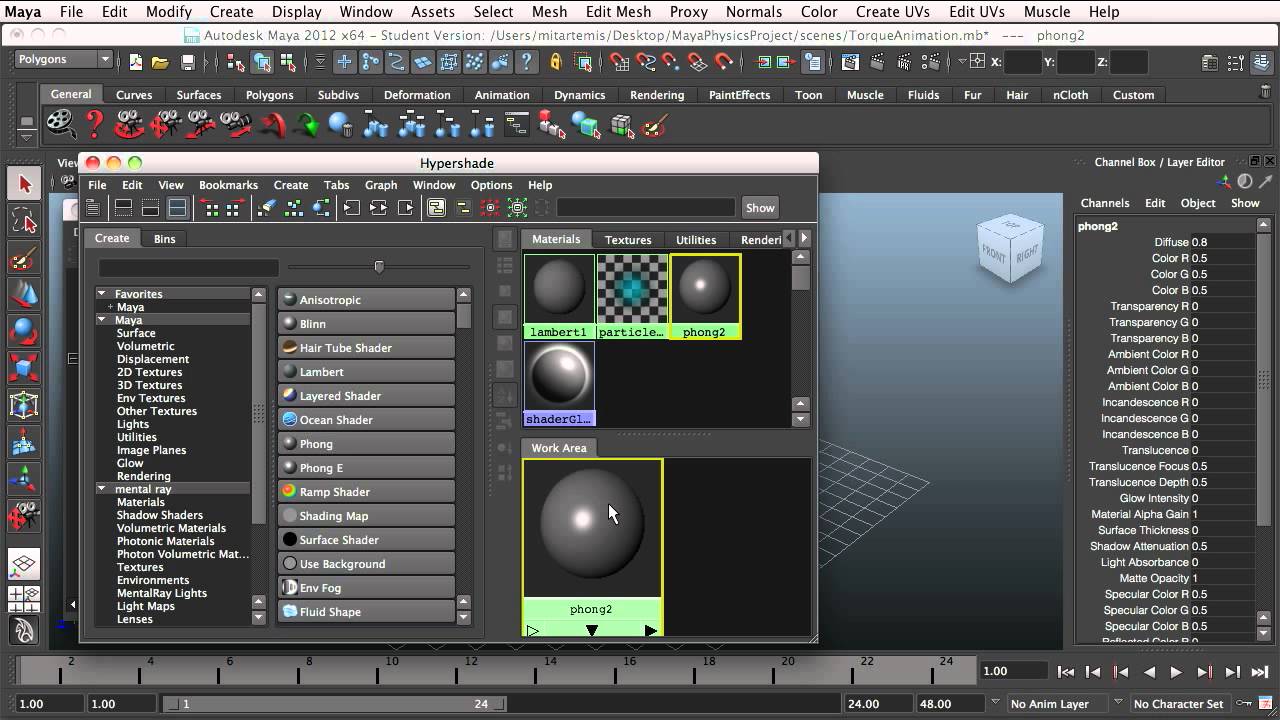1280x720 pixels.
Task: Toggle the Tool Settings icon at top right
Action: (x=1237, y=62)
